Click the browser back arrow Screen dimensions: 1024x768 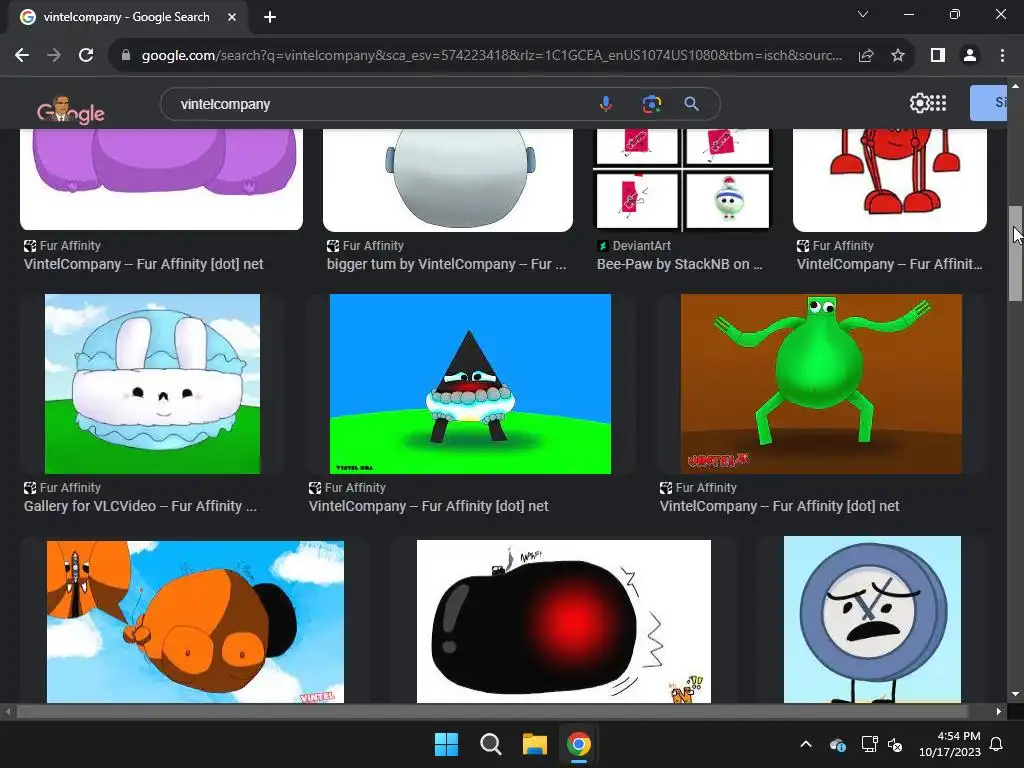tap(22, 56)
